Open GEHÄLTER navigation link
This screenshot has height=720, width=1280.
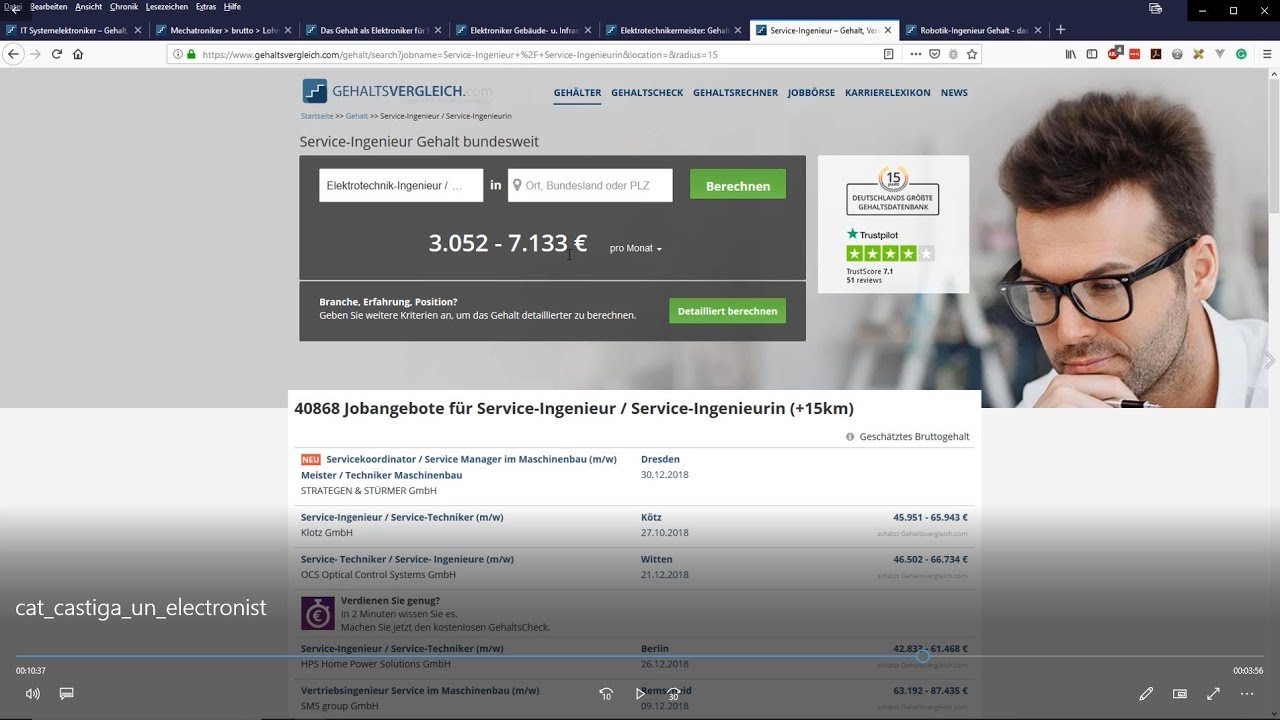pyautogui.click(x=577, y=93)
